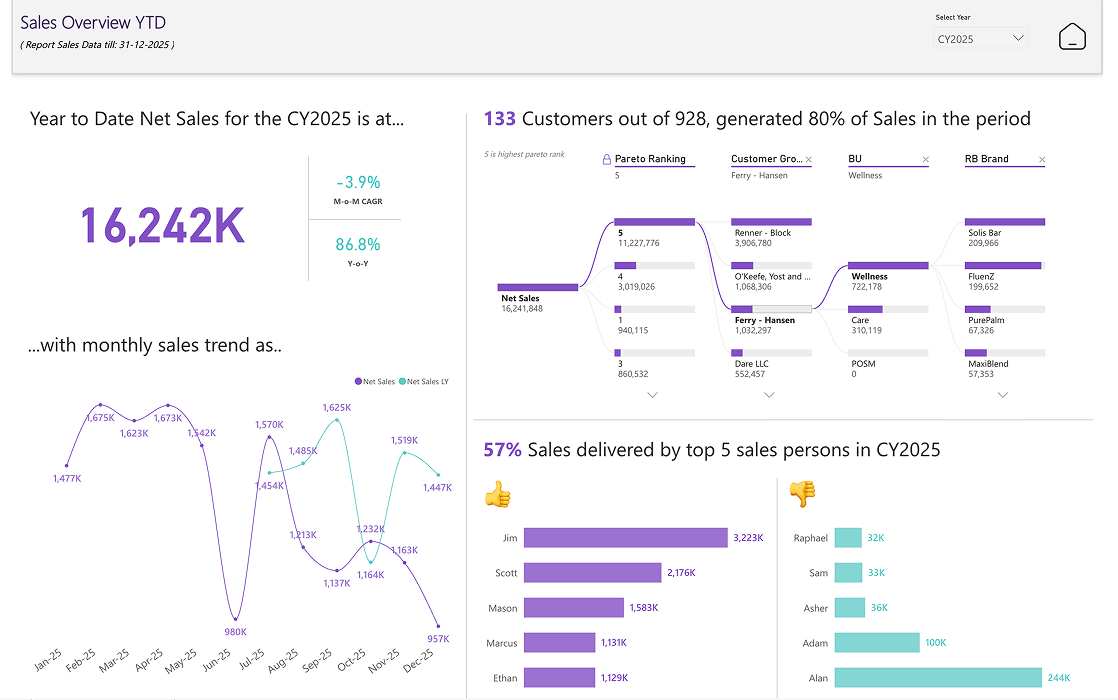Click Mason's sales bar
The width and height of the screenshot is (1118, 700).
click(x=574, y=607)
